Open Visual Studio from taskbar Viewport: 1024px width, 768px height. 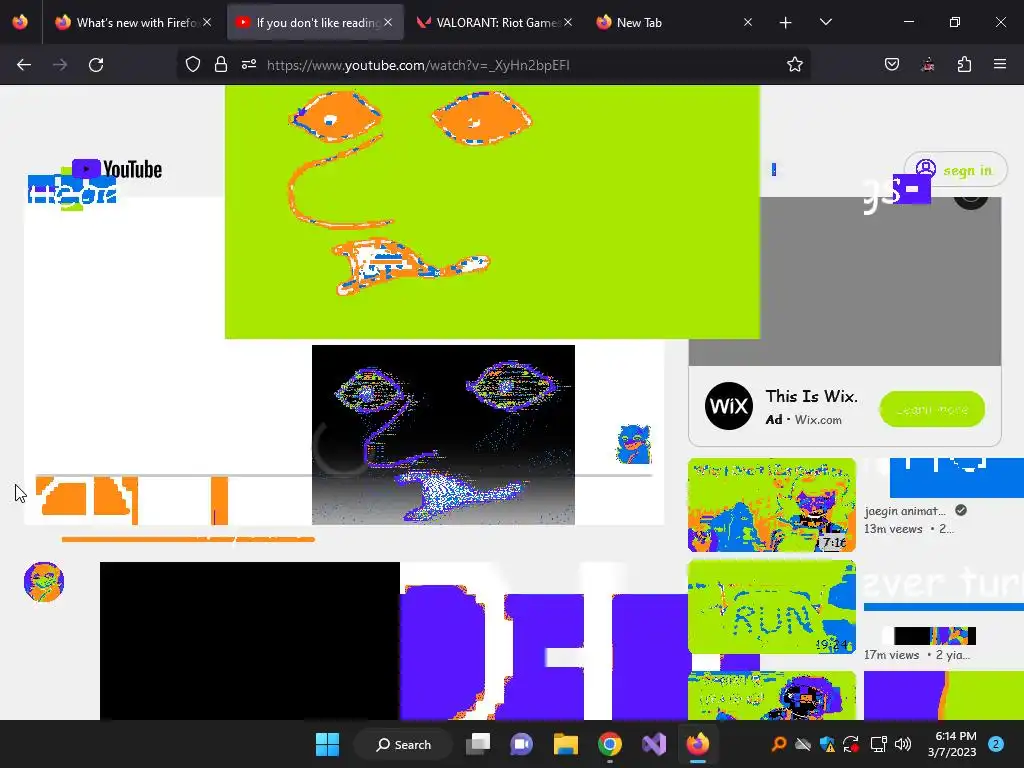pos(654,744)
